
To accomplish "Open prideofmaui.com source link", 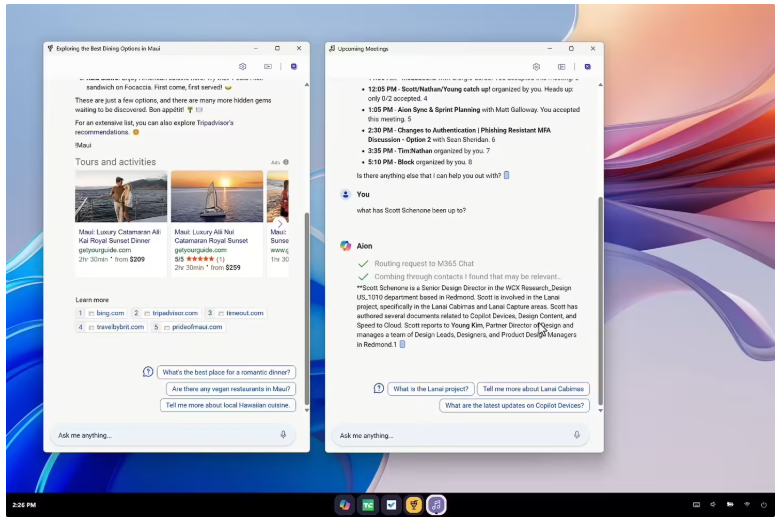I will (x=188, y=327).
